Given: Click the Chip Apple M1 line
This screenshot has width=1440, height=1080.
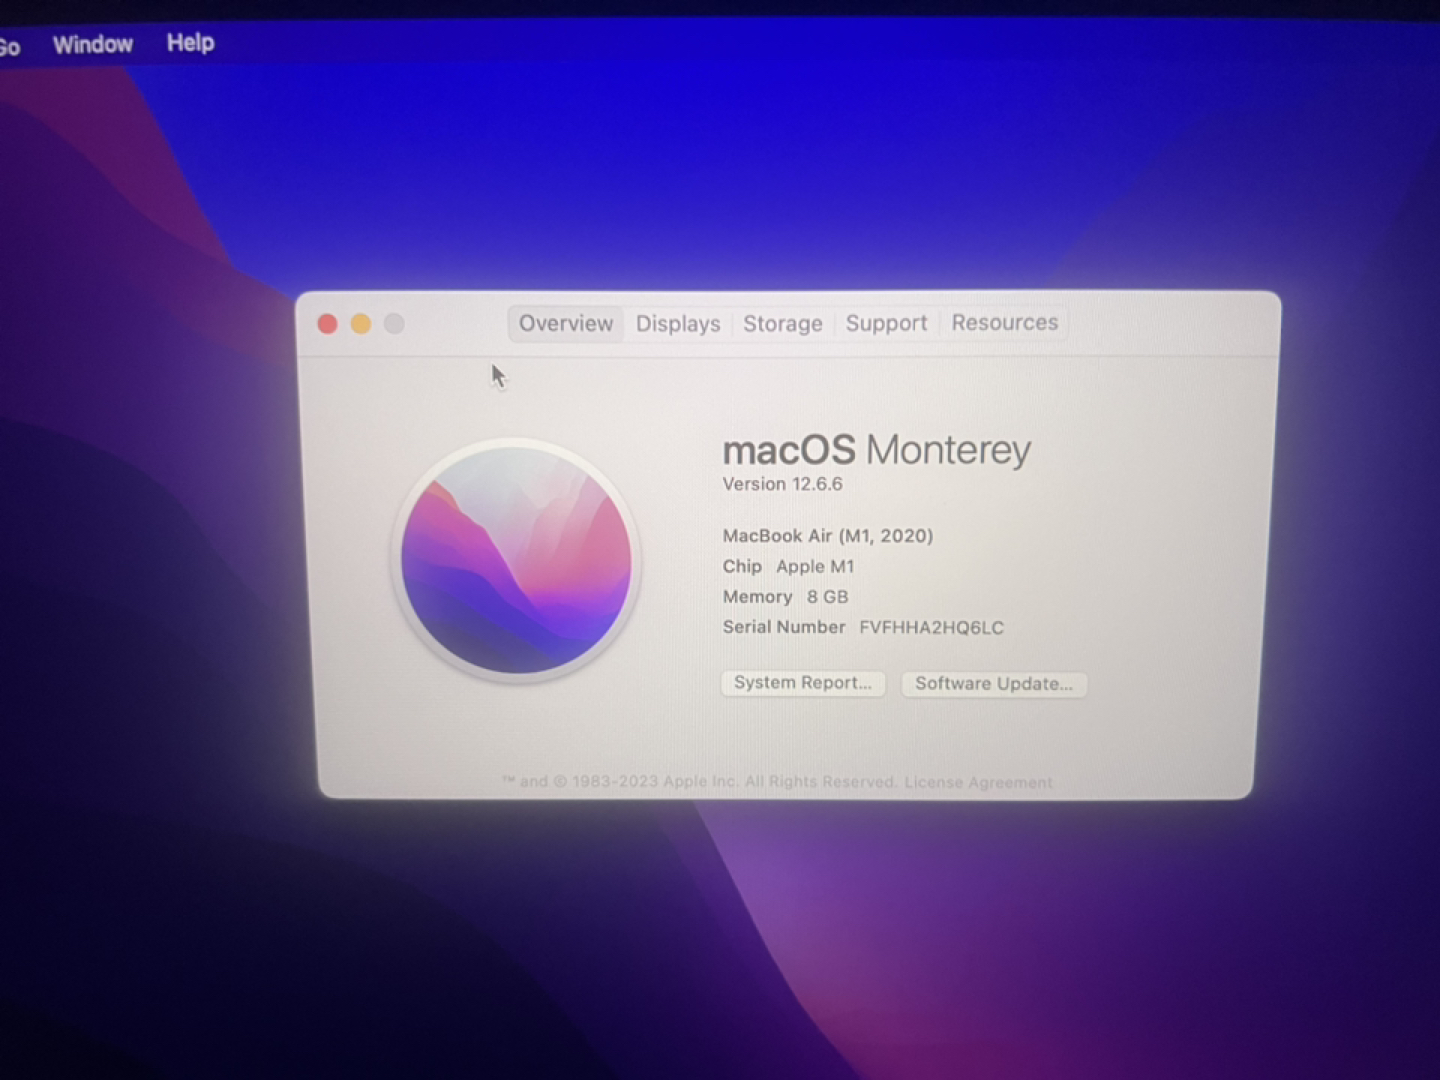Looking at the screenshot, I should (789, 566).
